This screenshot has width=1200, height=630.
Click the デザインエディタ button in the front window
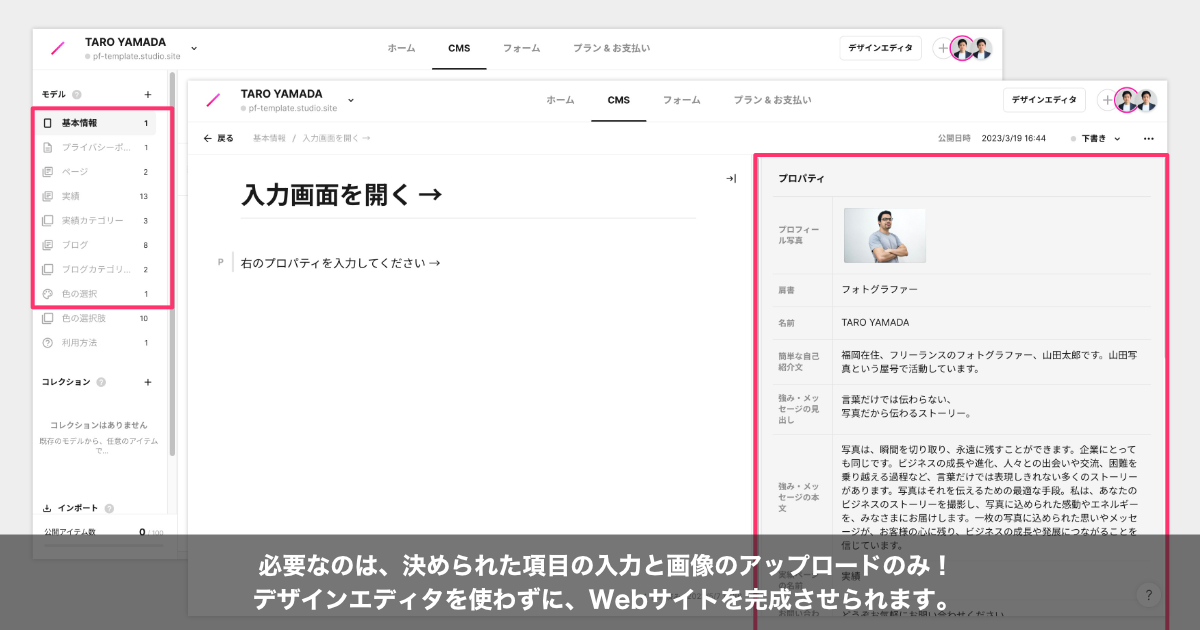pyautogui.click(x=1044, y=100)
